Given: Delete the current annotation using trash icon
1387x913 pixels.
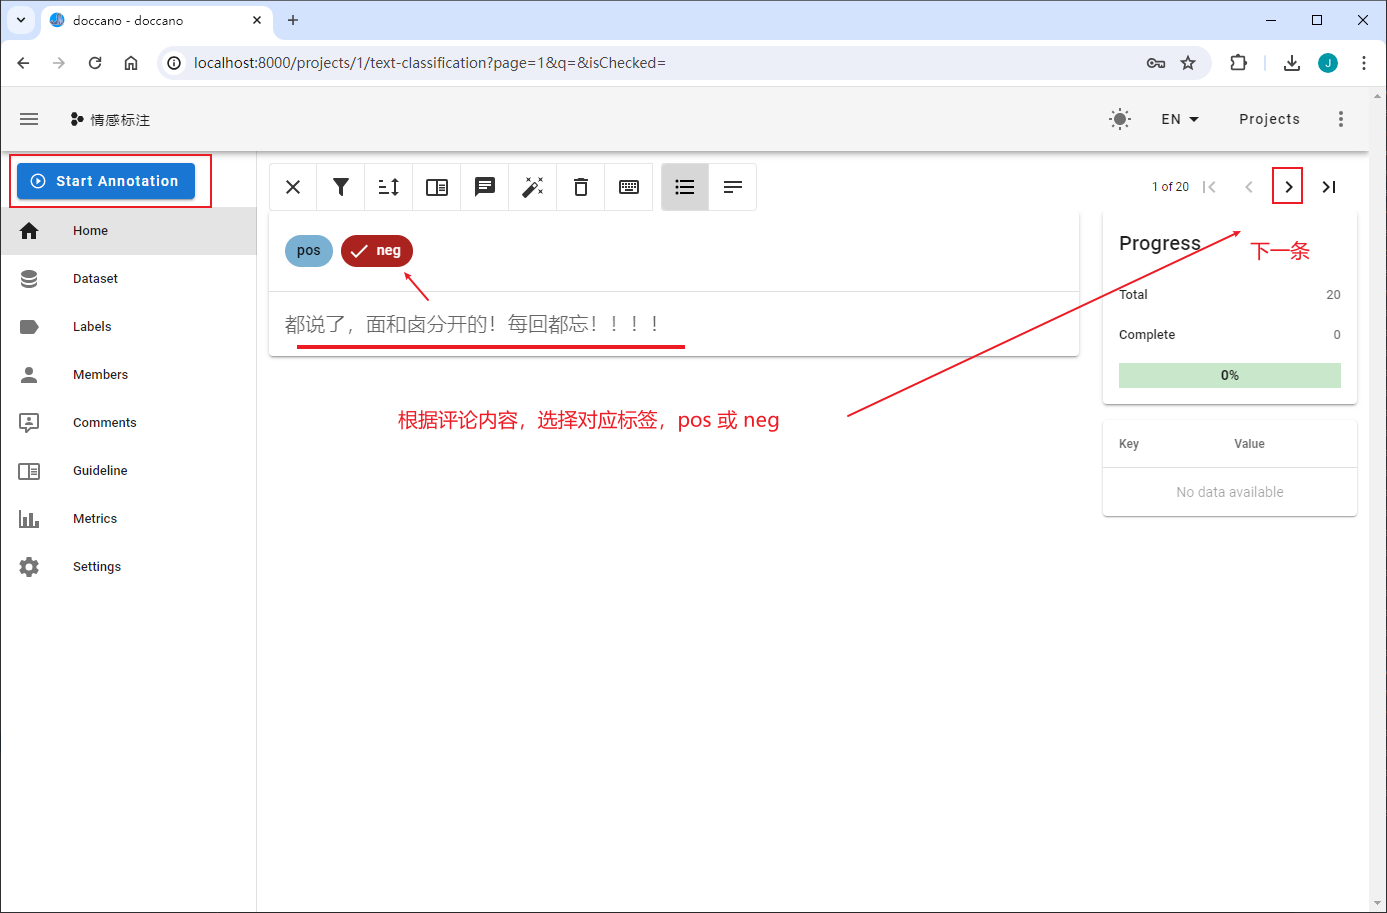Looking at the screenshot, I should click(x=580, y=186).
